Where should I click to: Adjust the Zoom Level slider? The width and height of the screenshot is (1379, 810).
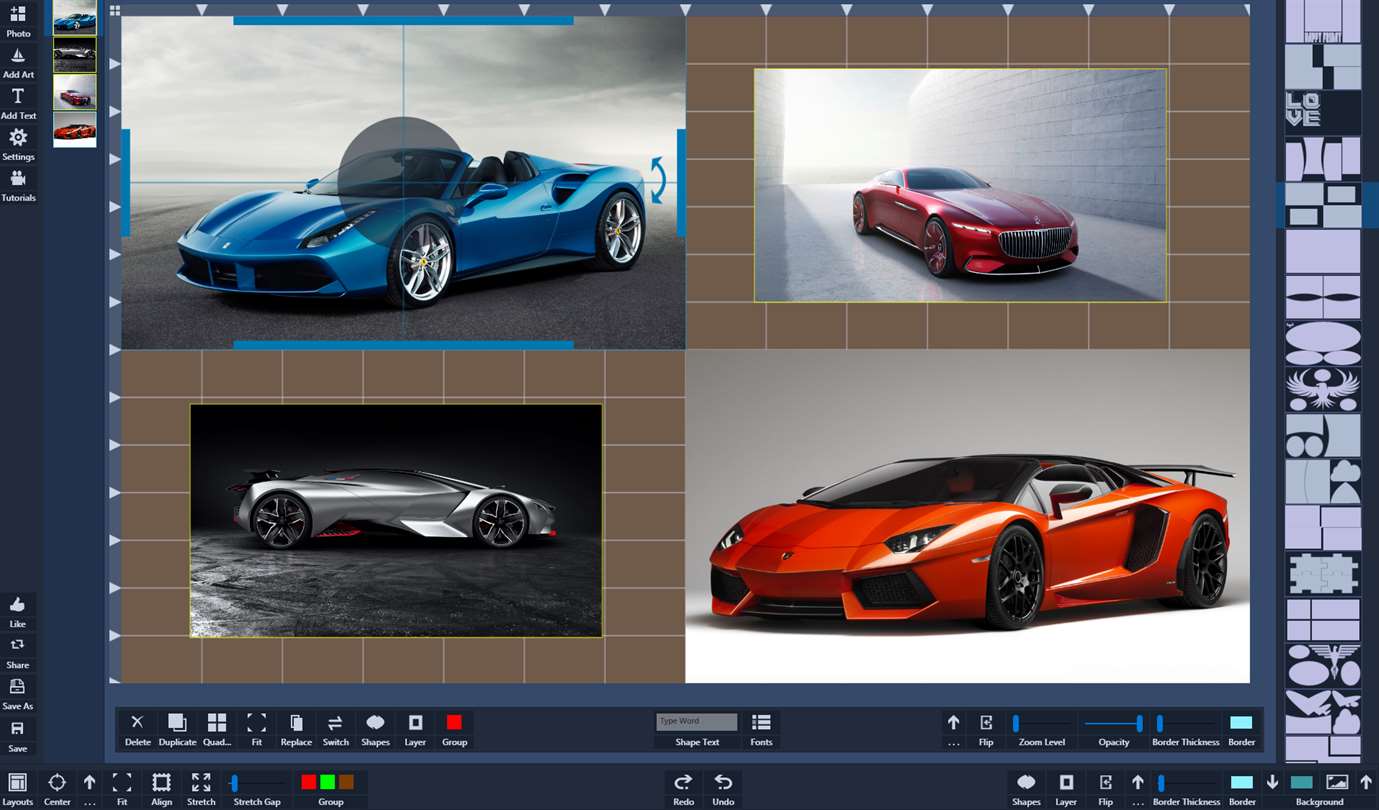click(x=1042, y=723)
